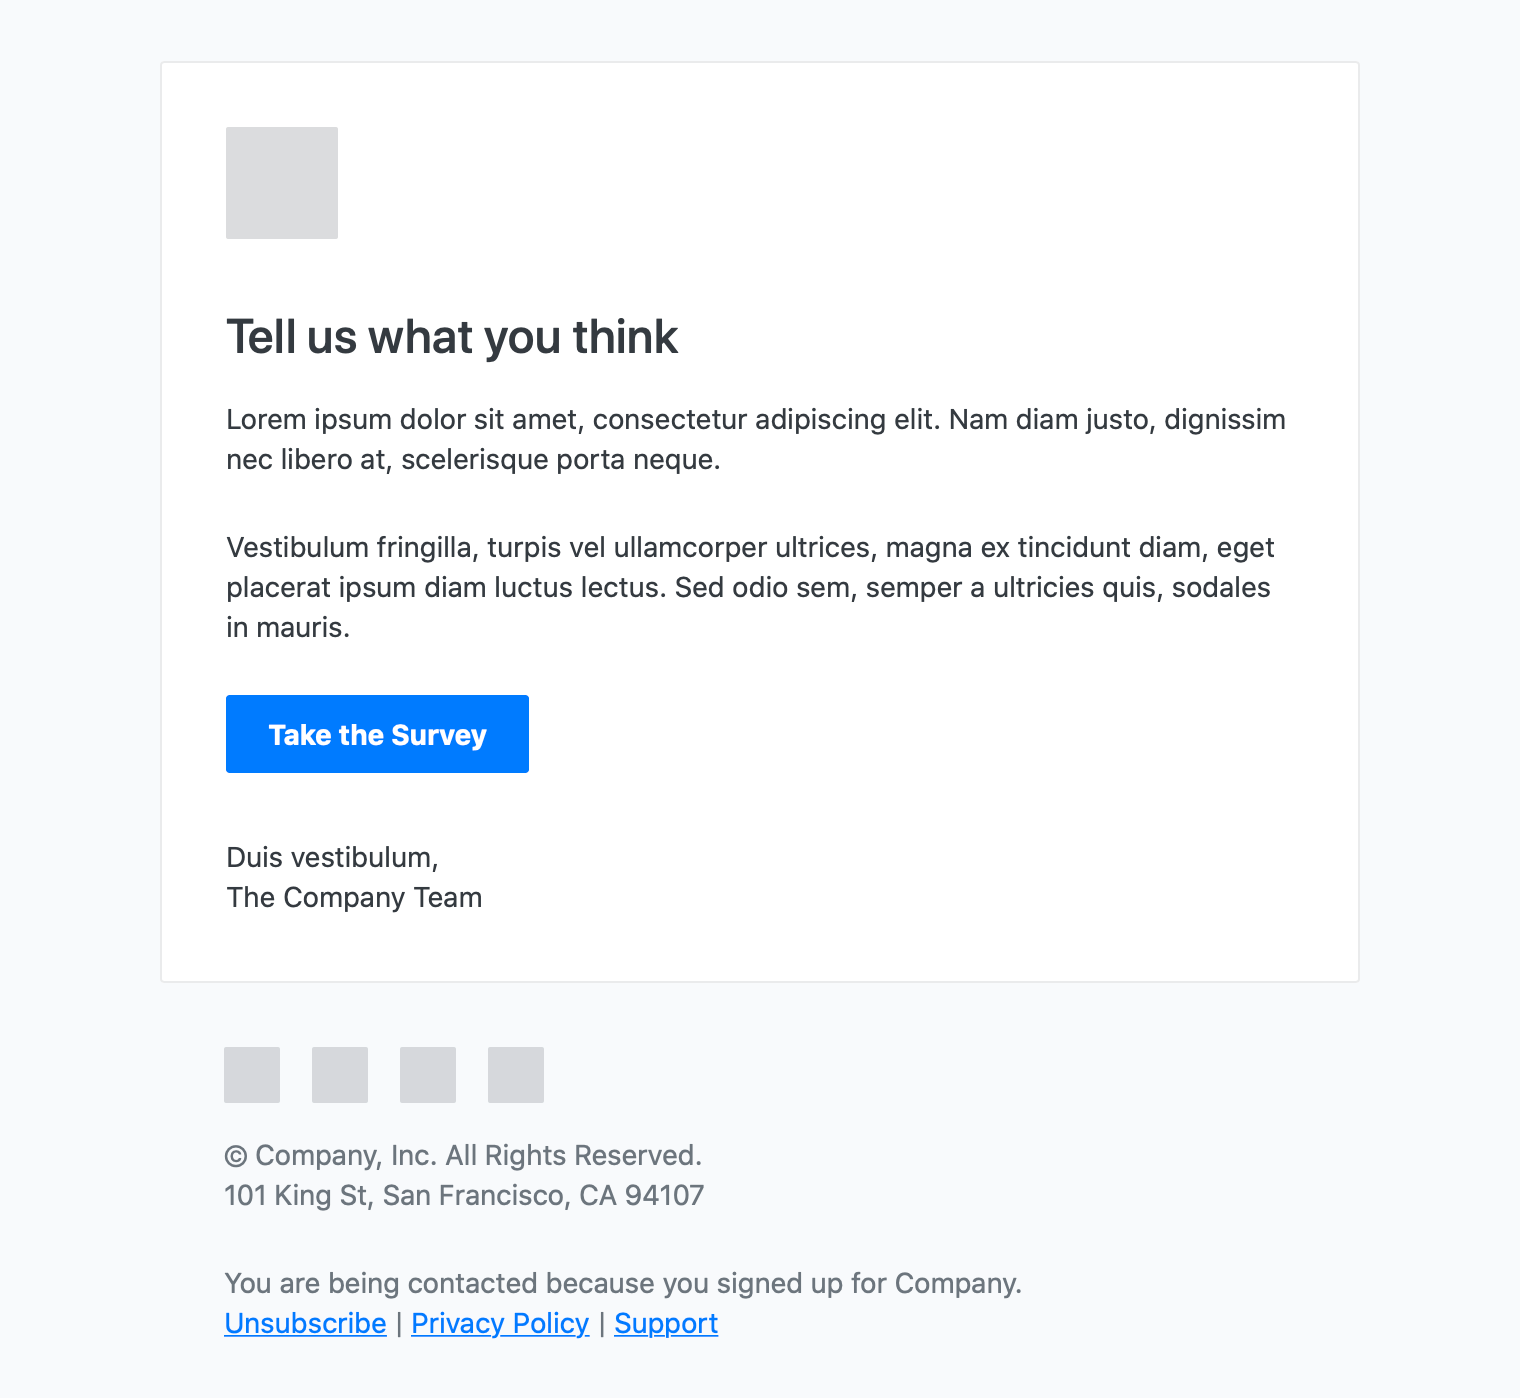Viewport: 1520px width, 1398px height.
Task: Open the Unsubscribe link
Action: pyautogui.click(x=305, y=1323)
